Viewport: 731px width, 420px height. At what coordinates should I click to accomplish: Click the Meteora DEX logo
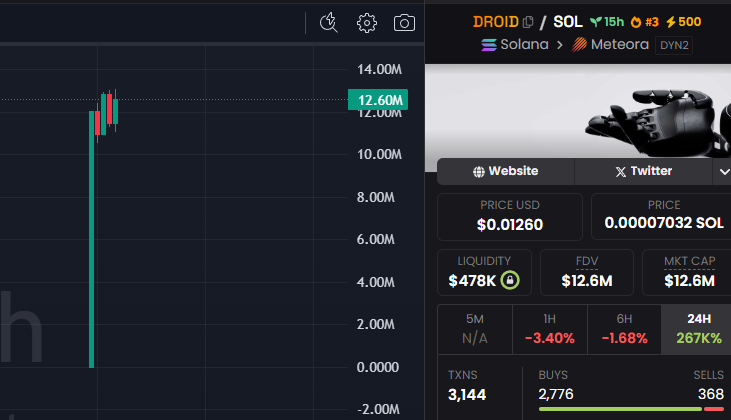click(579, 45)
